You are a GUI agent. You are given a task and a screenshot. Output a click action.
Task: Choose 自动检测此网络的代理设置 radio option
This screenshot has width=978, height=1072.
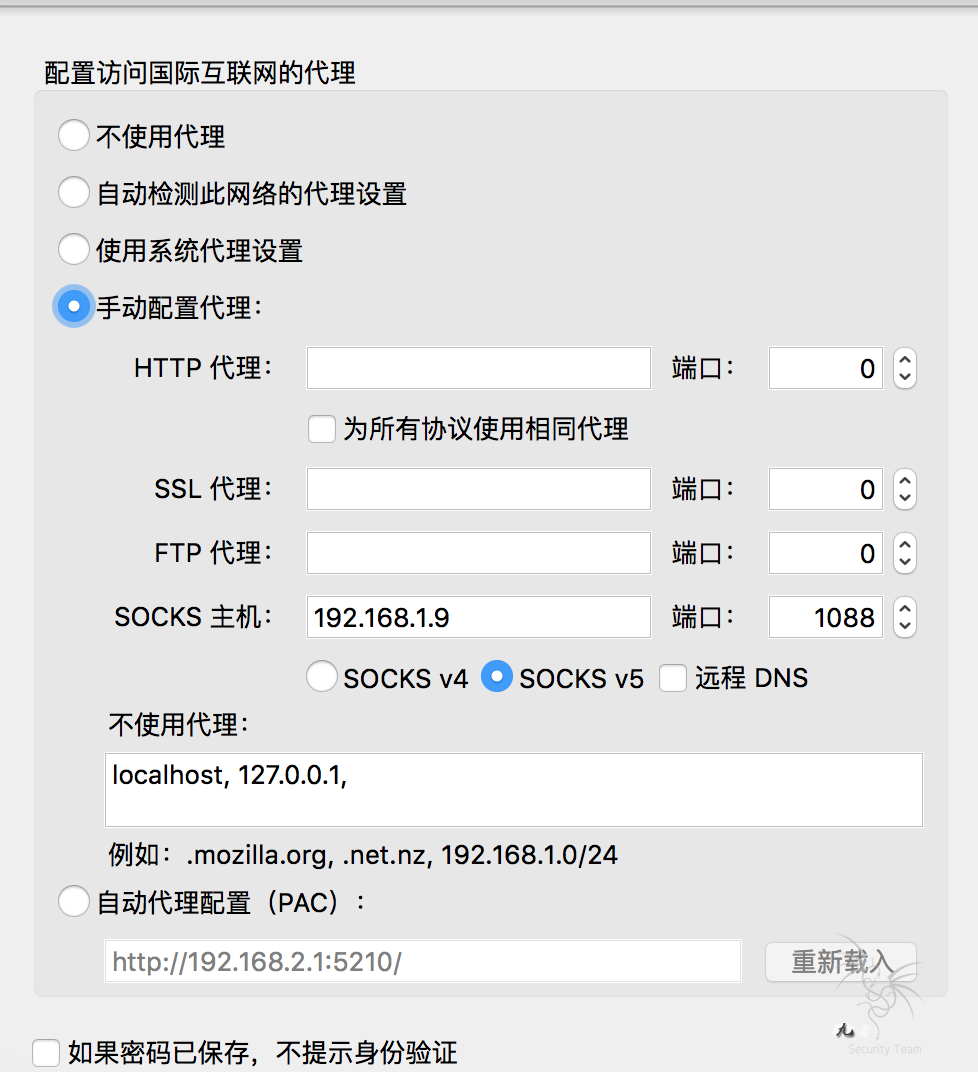74,192
